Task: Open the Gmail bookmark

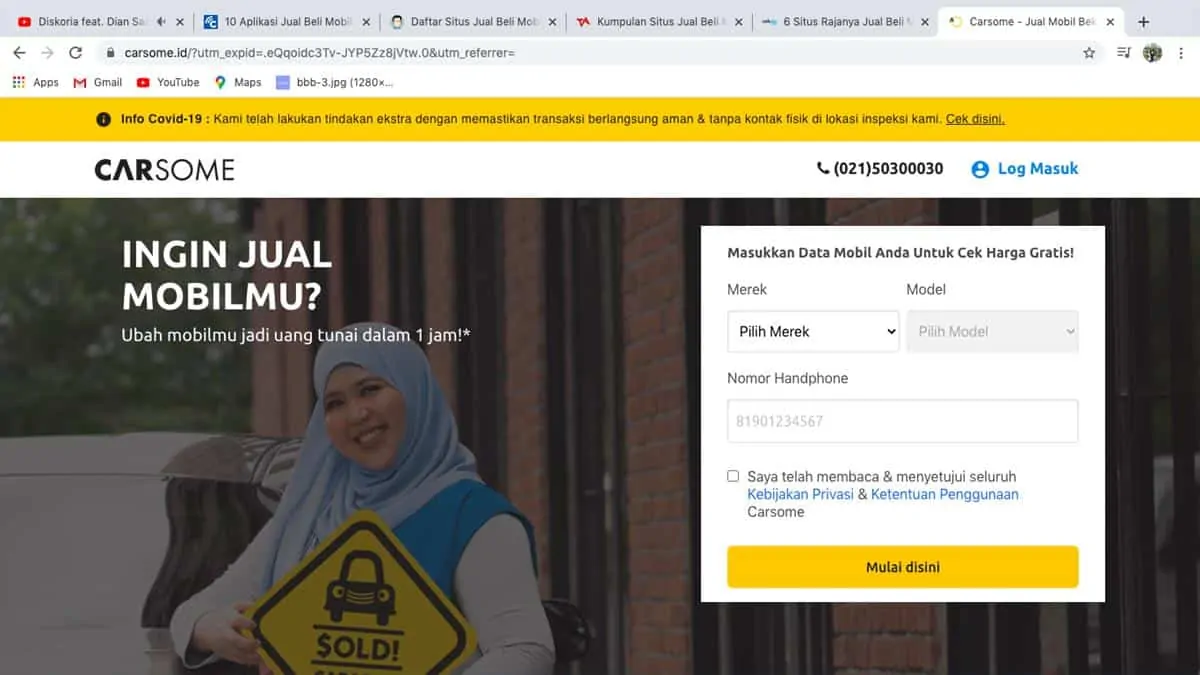Action: click(98, 83)
